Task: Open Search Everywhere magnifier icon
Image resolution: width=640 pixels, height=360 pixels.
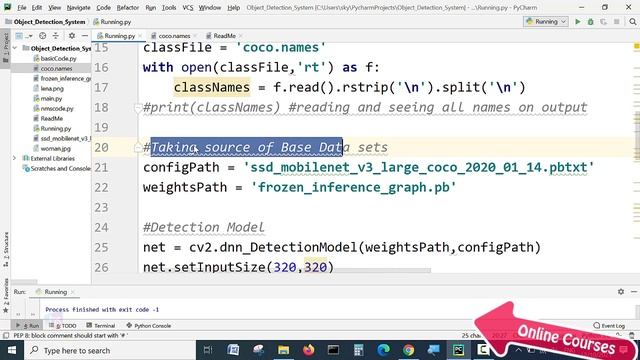Action: pyautogui.click(x=633, y=22)
